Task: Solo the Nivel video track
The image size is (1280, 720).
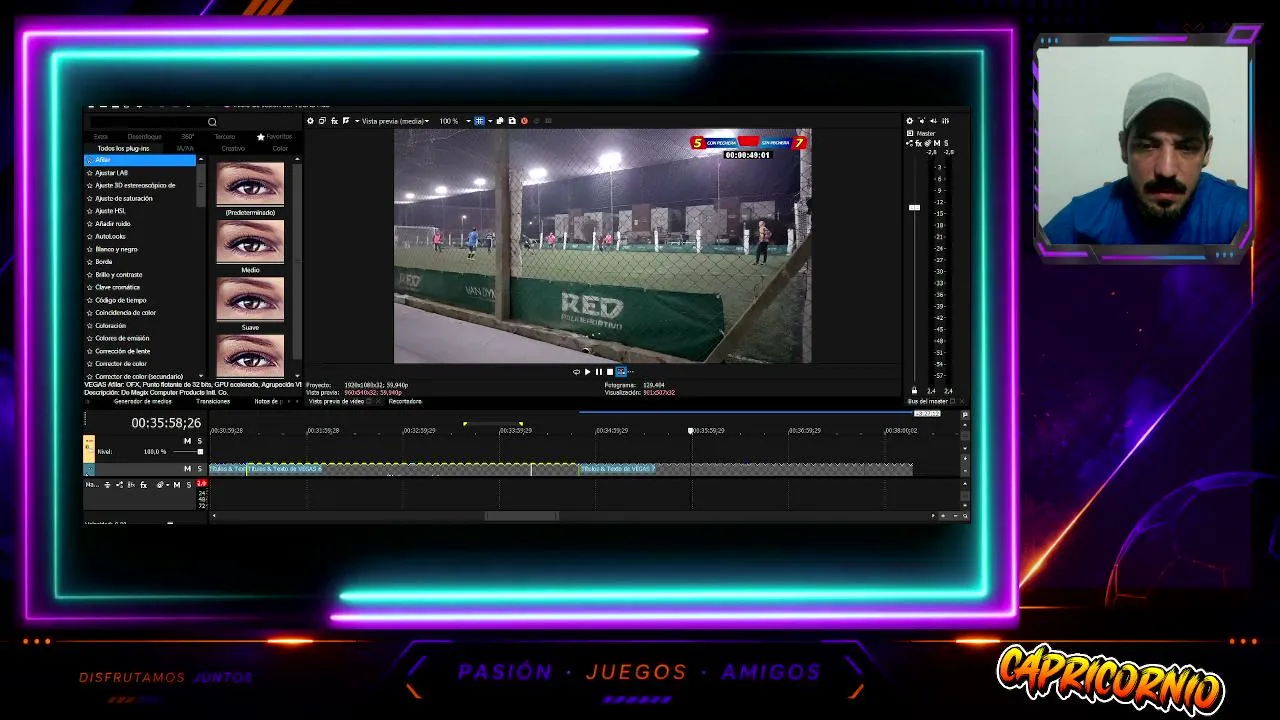Action: click(199, 441)
